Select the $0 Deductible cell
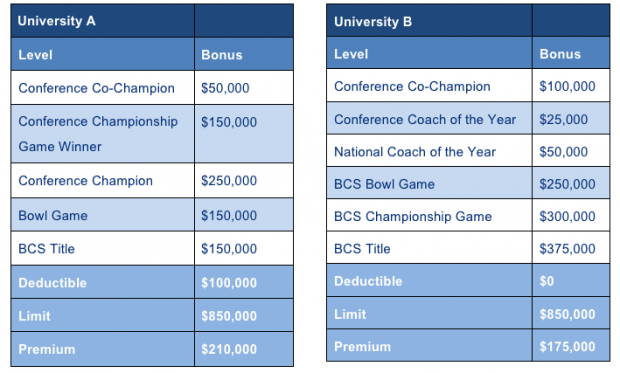 click(x=571, y=280)
